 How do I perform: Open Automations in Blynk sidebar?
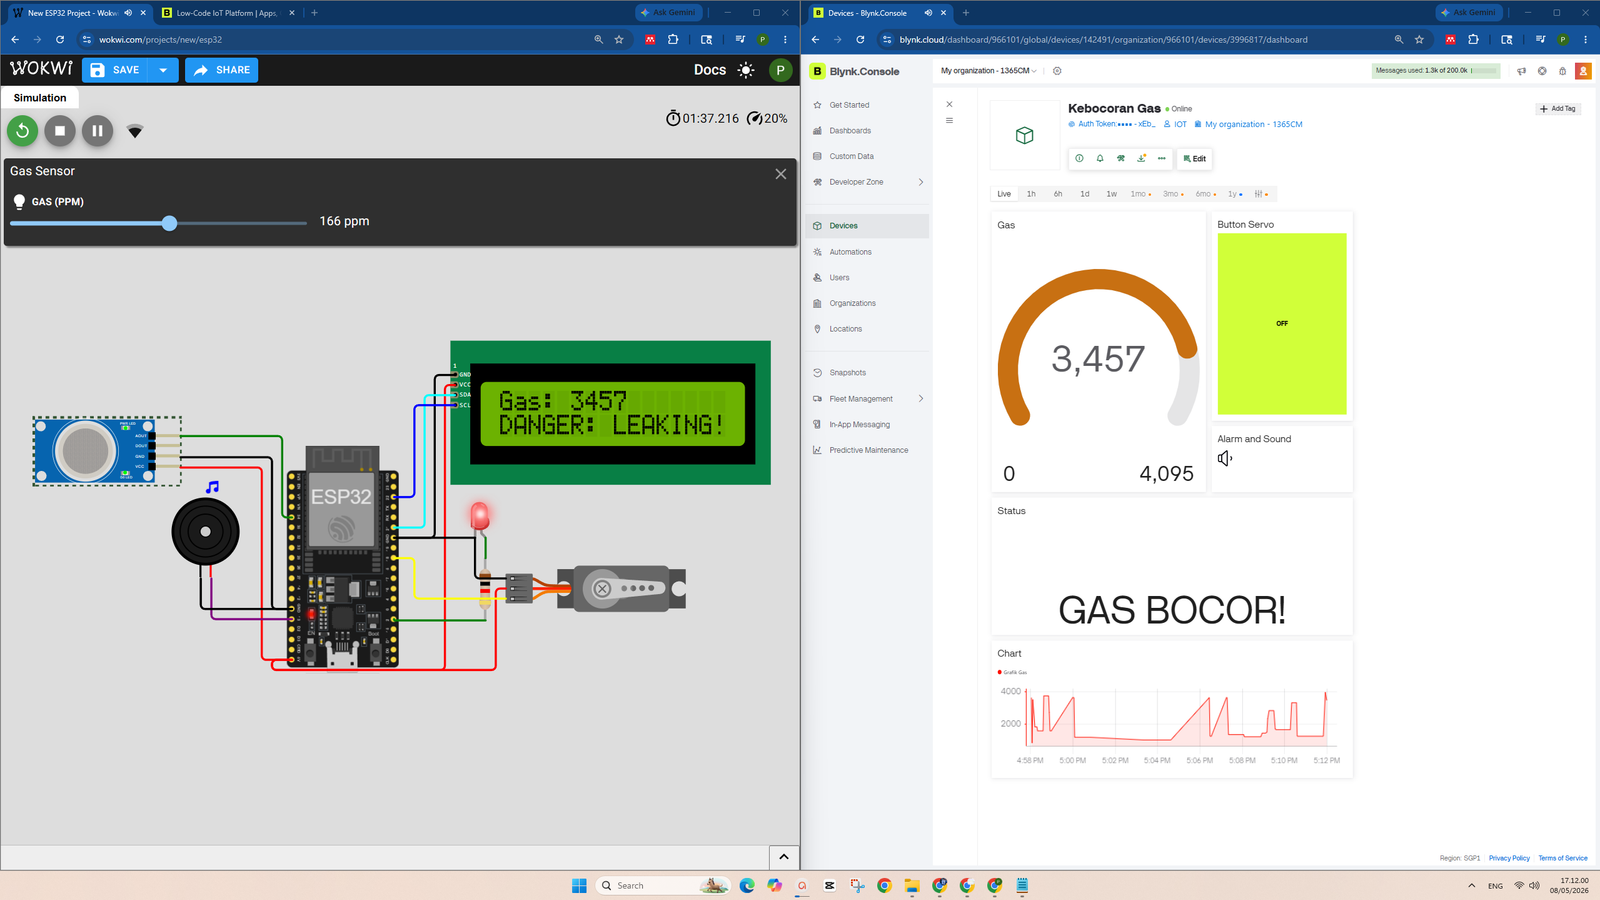point(850,252)
